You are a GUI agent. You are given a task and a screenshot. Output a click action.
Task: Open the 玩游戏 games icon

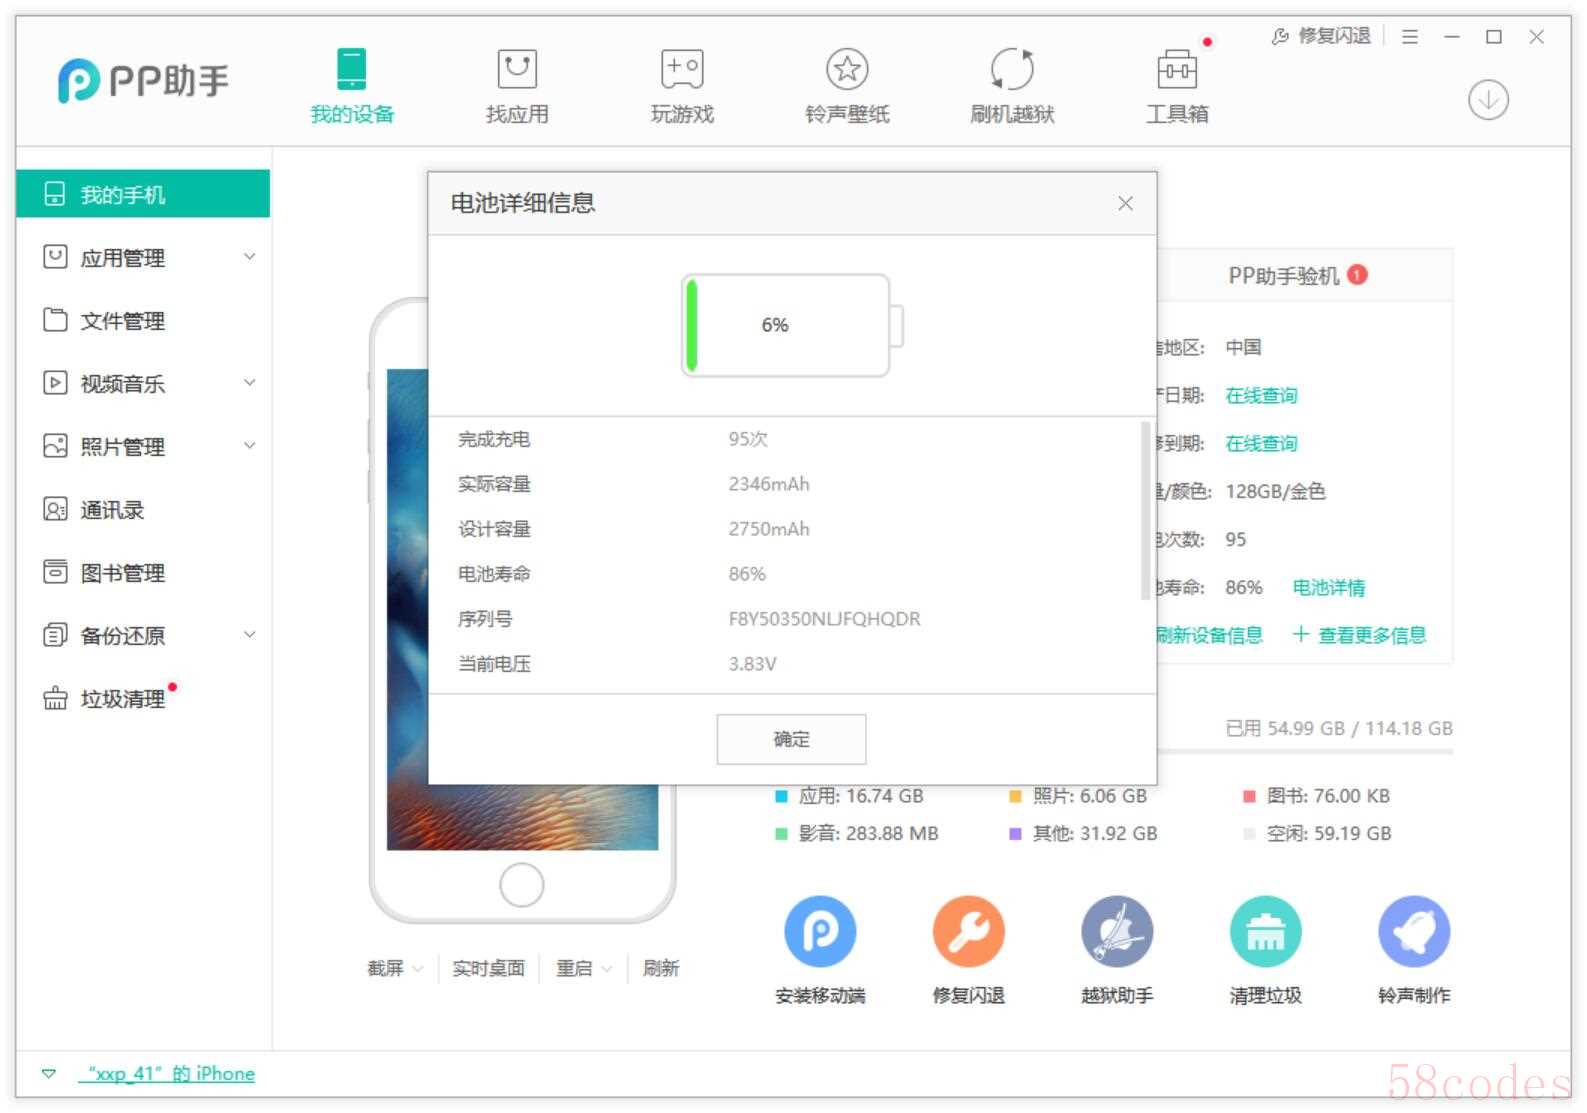coord(682,69)
